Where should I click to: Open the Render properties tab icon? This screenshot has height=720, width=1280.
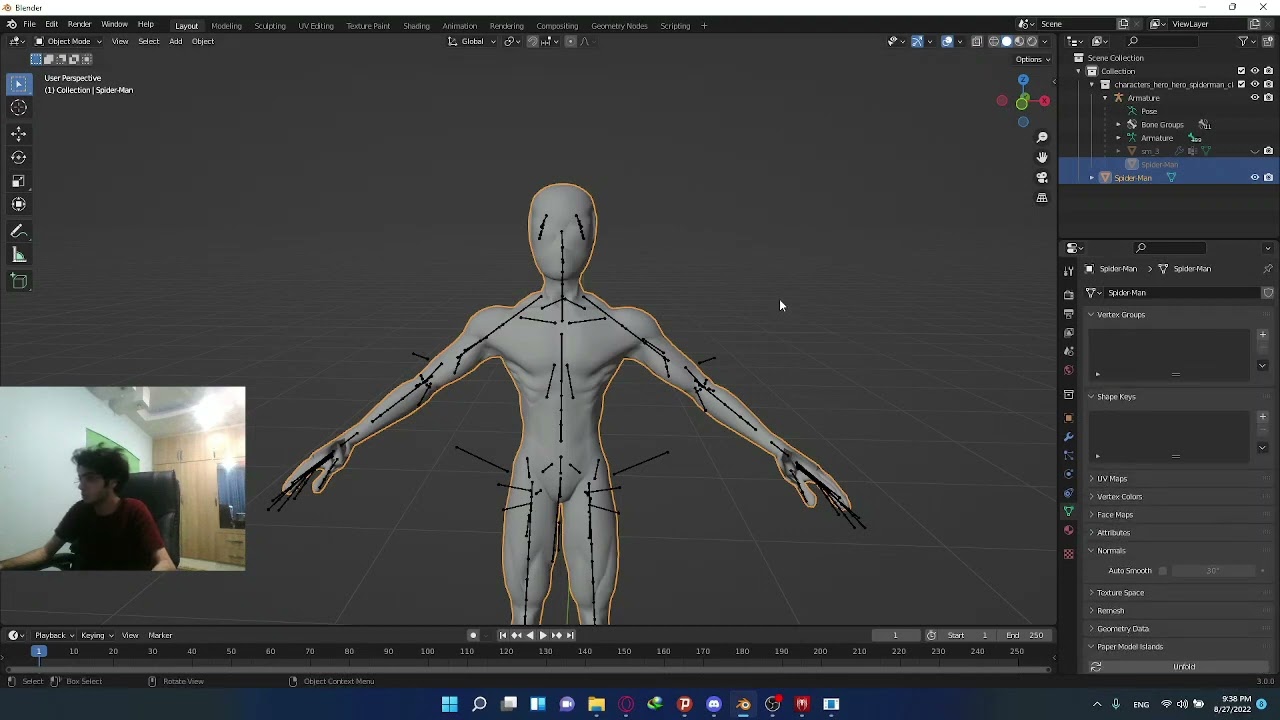(1069, 295)
